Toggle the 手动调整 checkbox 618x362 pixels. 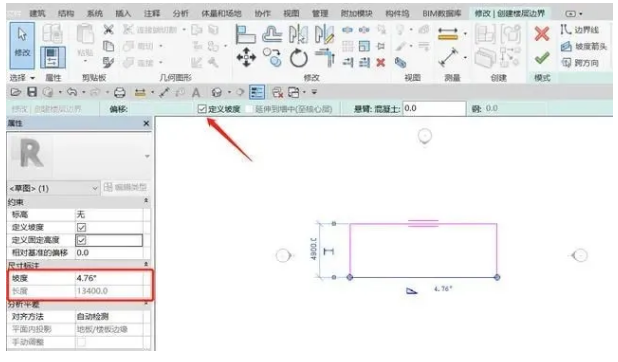82,342
